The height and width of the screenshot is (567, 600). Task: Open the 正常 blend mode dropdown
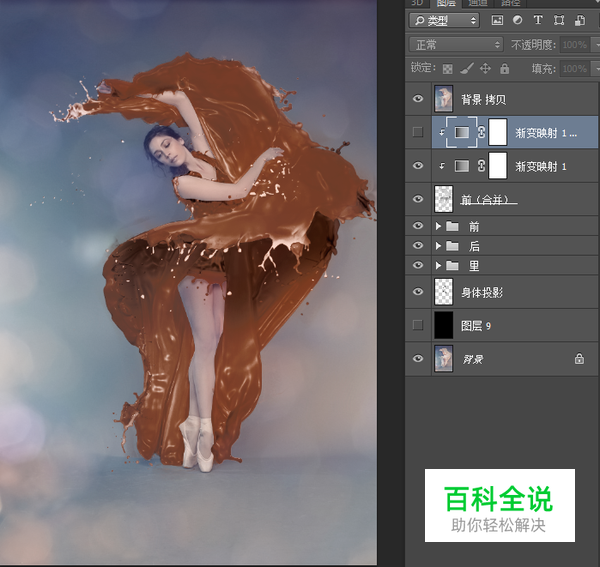(456, 45)
